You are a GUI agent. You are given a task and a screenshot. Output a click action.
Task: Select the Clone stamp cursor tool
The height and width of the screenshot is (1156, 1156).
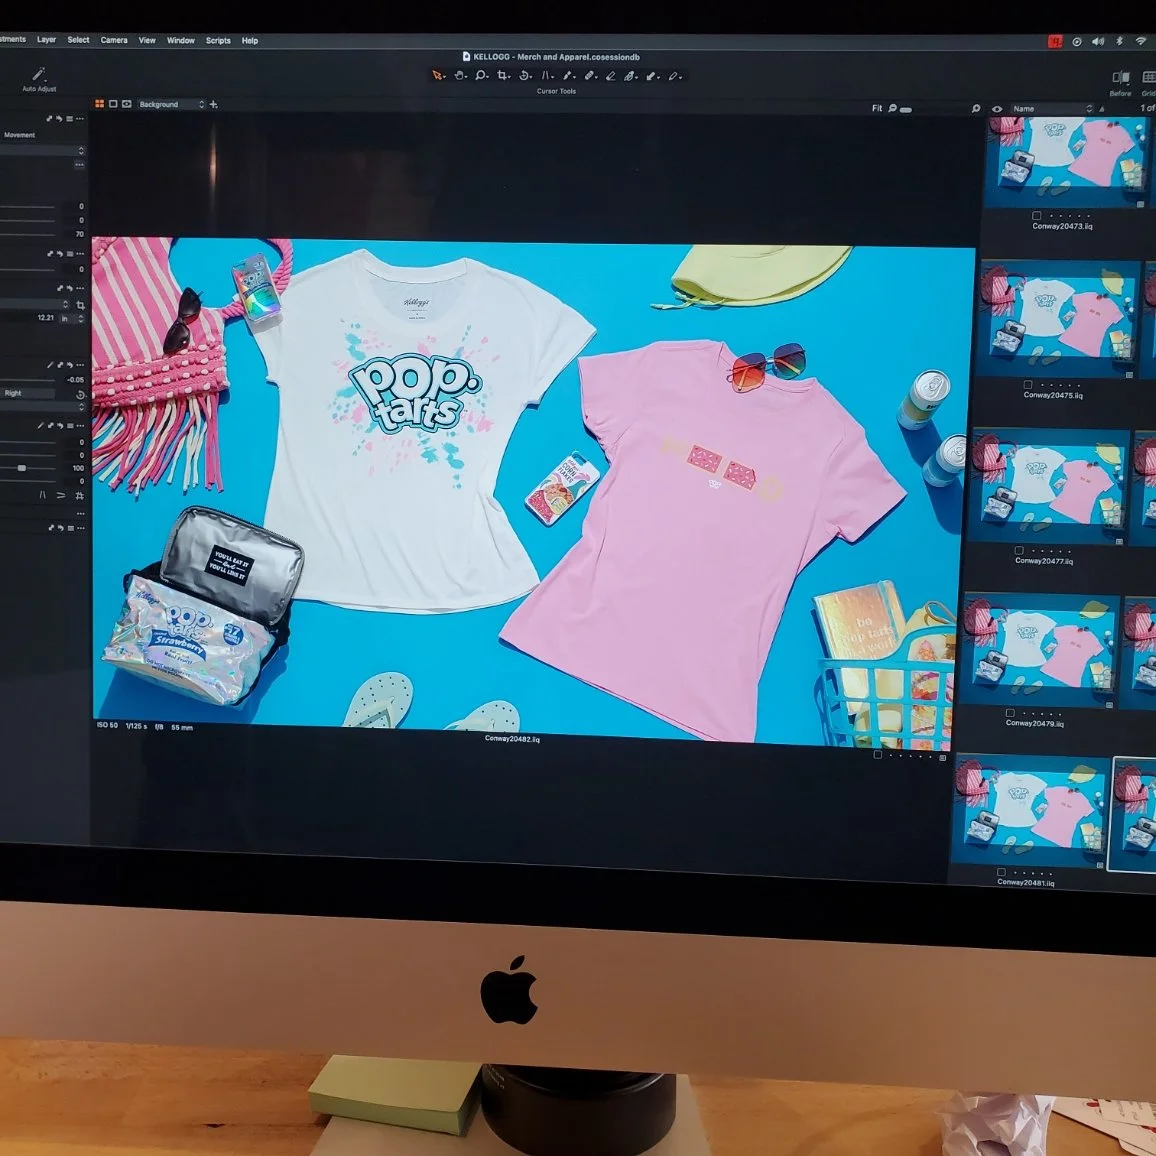pos(630,75)
